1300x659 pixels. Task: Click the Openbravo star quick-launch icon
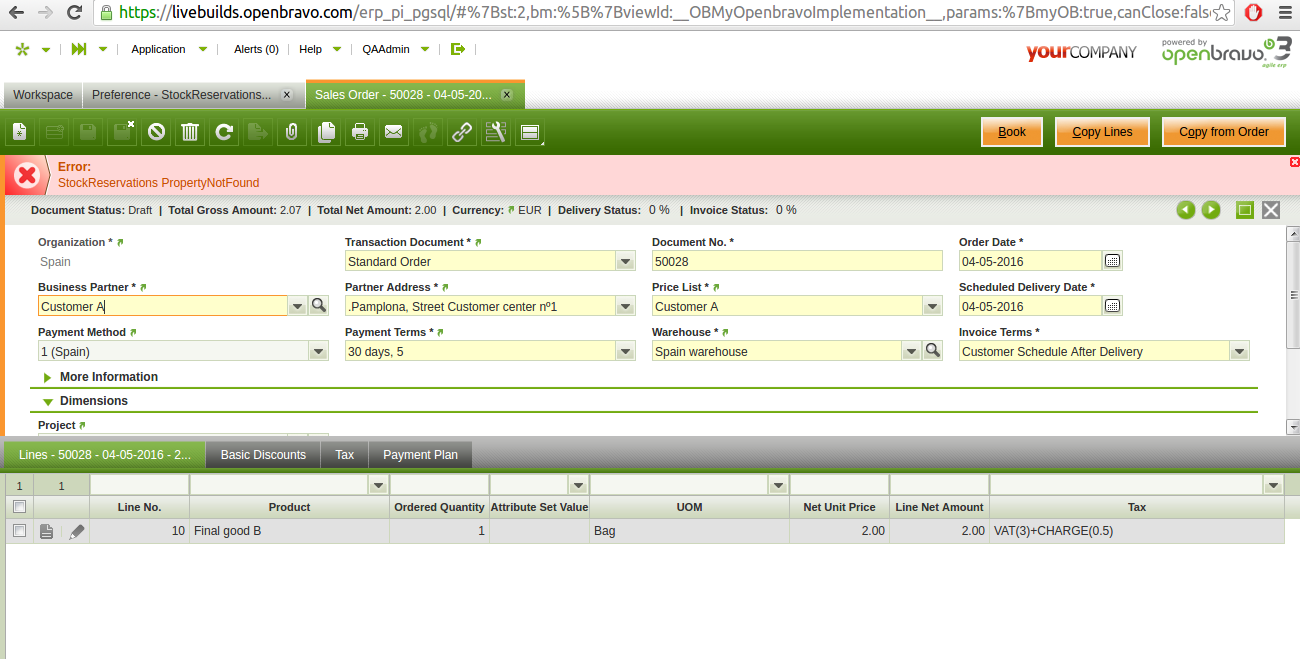tap(23, 49)
